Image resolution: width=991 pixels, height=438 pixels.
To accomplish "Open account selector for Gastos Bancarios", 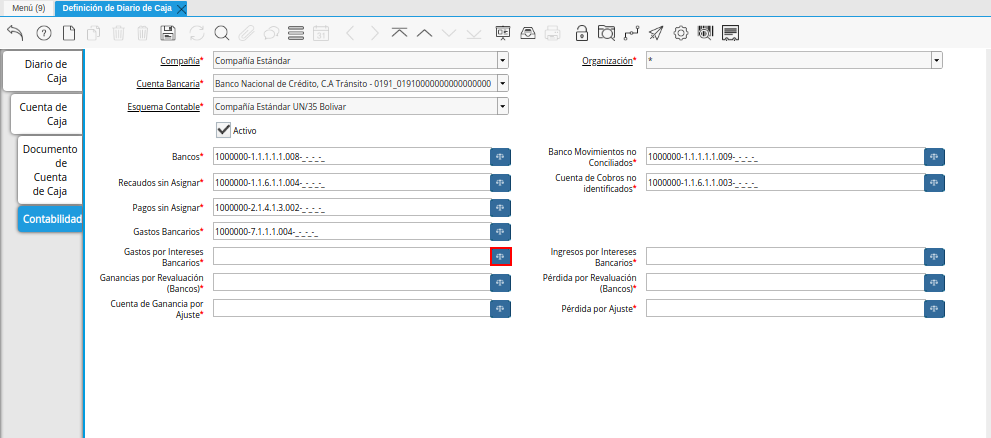I will pyautogui.click(x=501, y=232).
